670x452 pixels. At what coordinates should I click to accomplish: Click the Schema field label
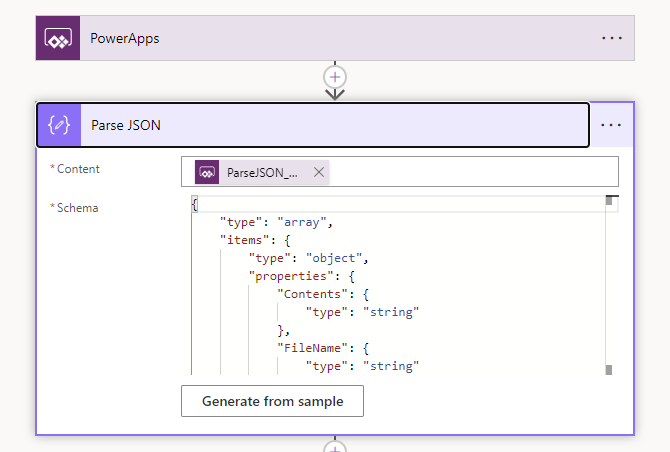click(78, 208)
